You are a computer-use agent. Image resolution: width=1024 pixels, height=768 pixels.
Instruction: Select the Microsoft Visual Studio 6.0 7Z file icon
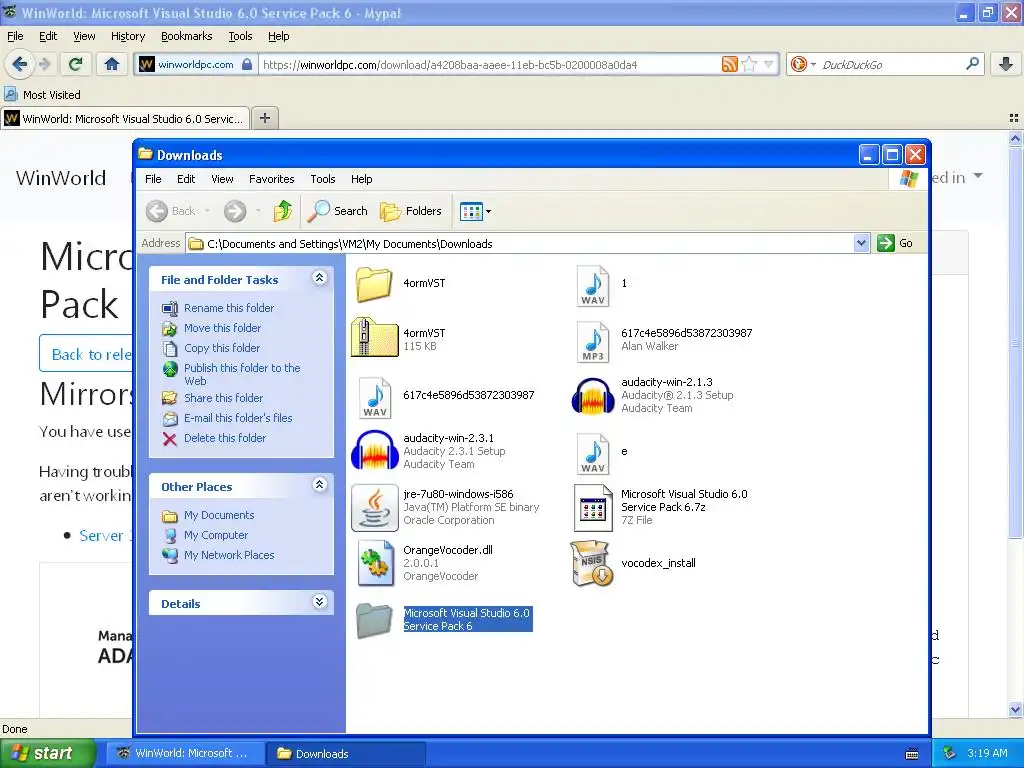pyautogui.click(x=593, y=507)
